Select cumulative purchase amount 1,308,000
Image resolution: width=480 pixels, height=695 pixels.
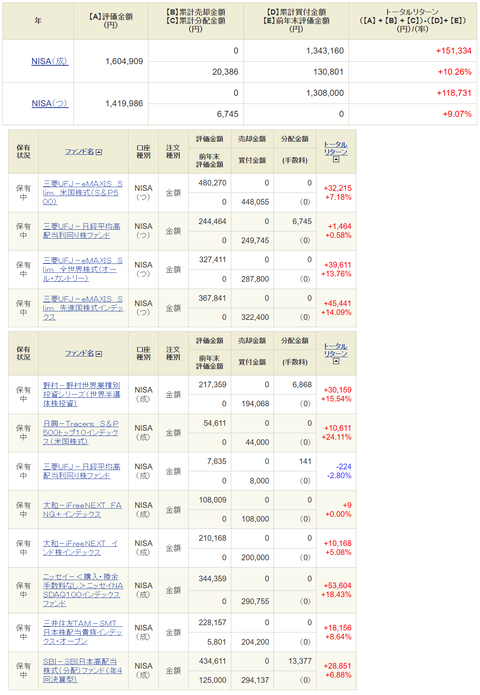tap(325, 93)
